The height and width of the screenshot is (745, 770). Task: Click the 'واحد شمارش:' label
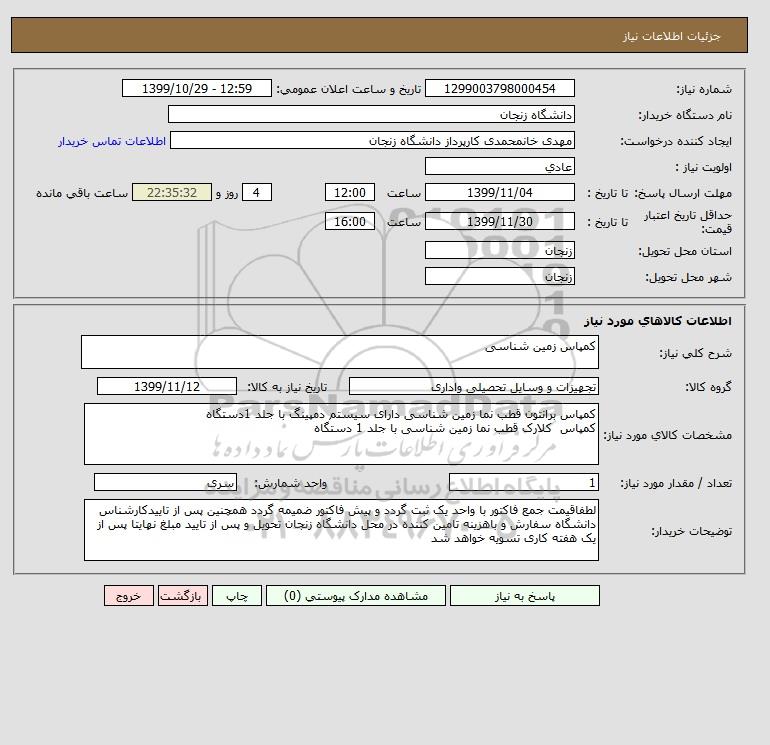[x=290, y=483]
